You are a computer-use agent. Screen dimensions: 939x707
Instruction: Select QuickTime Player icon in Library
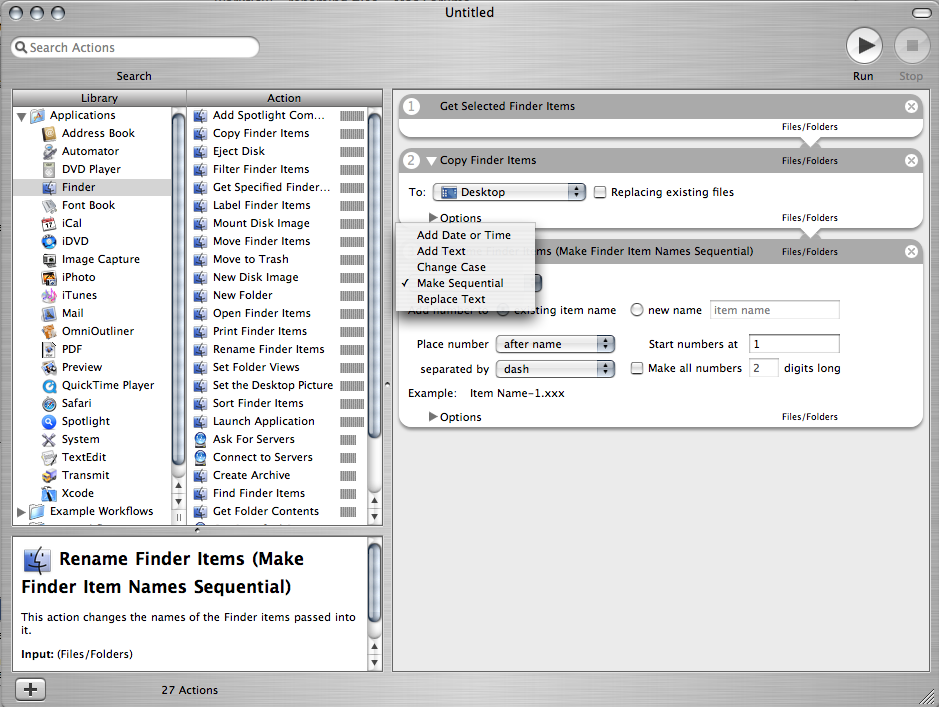[x=49, y=386]
